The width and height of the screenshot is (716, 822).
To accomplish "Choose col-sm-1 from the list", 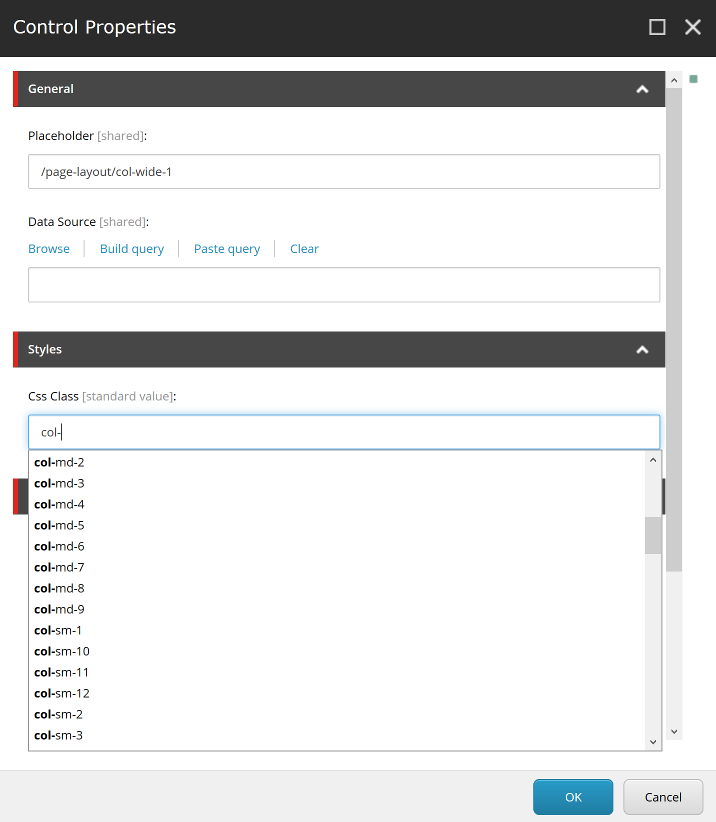I will 337,630.
